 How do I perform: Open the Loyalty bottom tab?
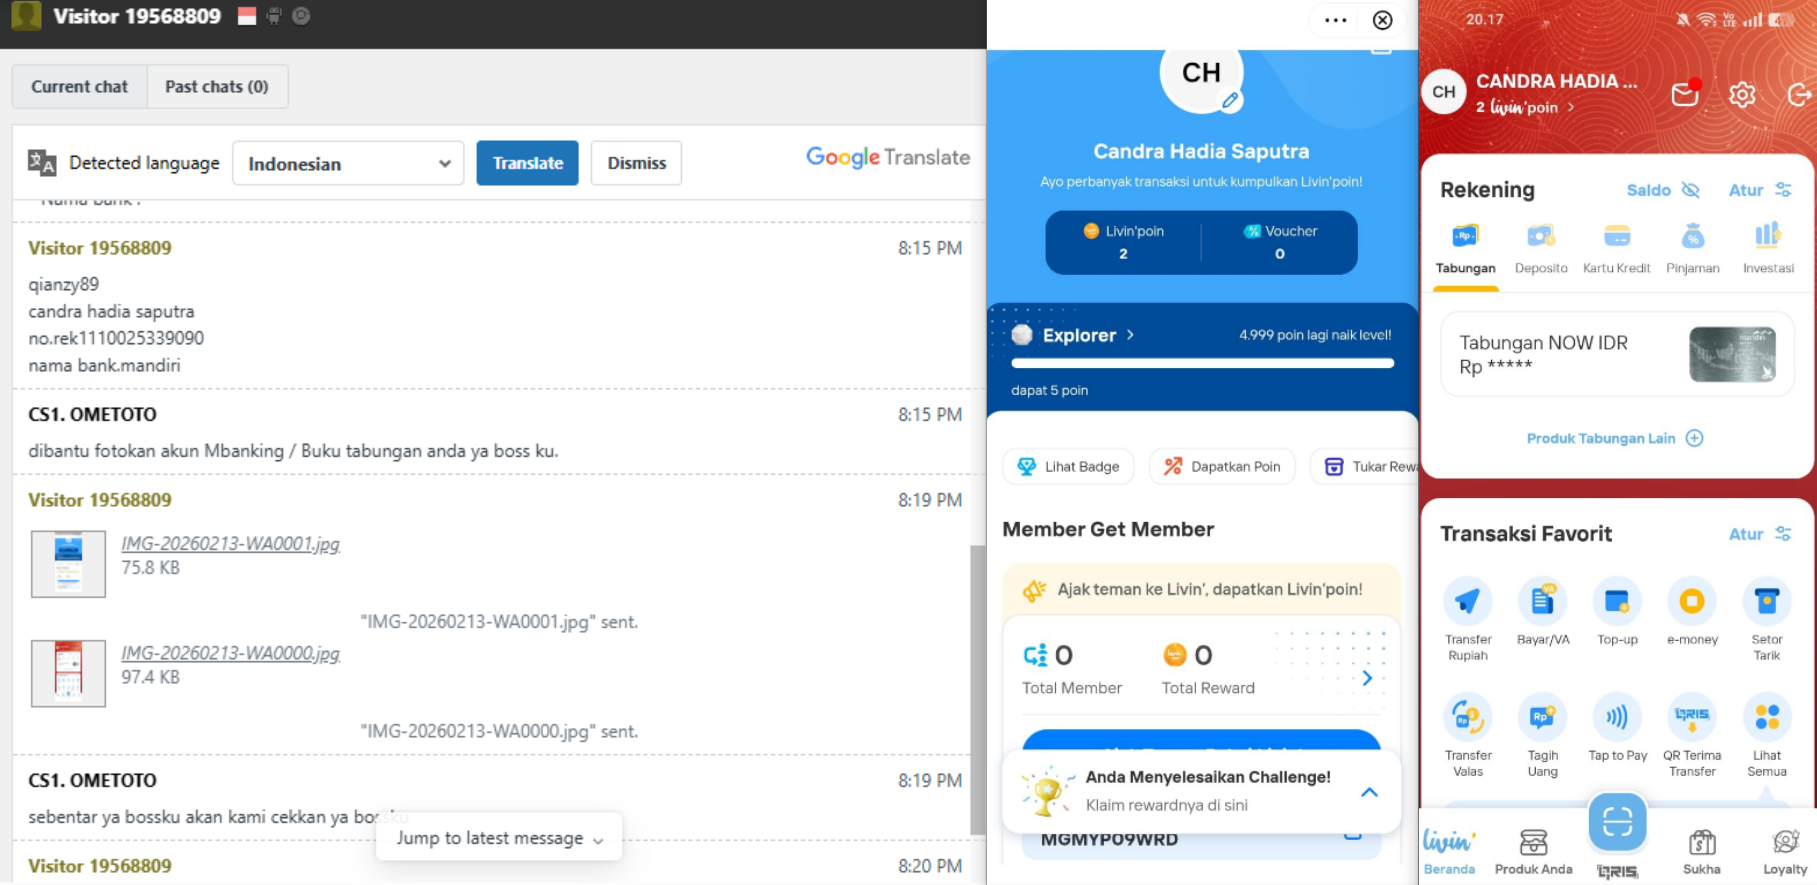click(x=1785, y=853)
